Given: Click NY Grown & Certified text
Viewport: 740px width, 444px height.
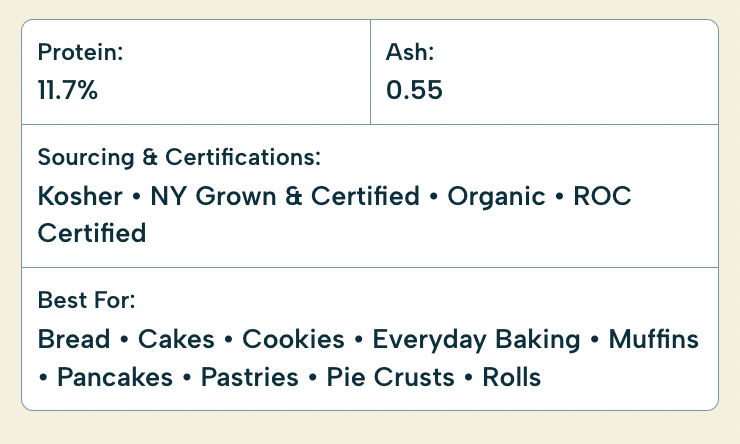Looking at the screenshot, I should pyautogui.click(x=285, y=196).
